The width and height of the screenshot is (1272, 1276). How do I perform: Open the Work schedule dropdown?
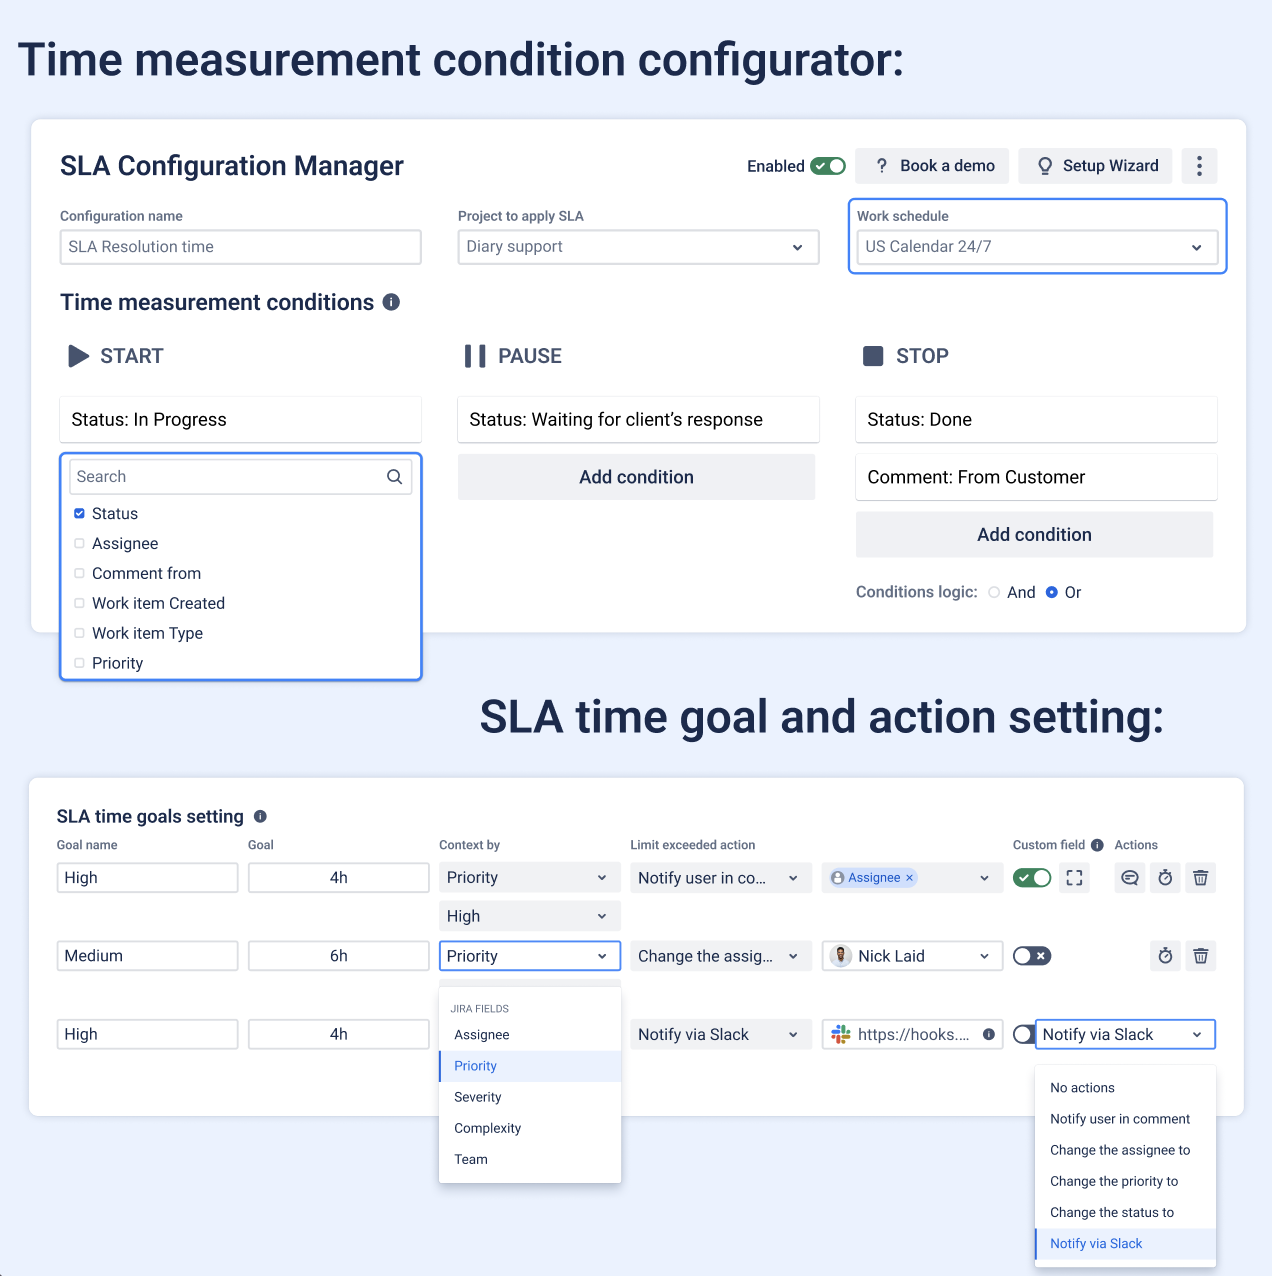click(1037, 247)
